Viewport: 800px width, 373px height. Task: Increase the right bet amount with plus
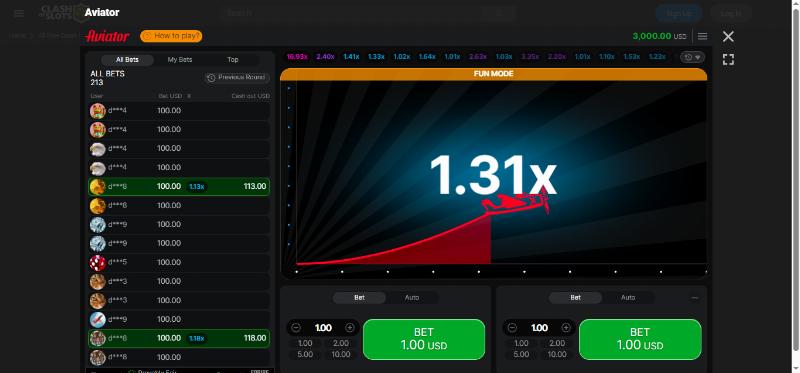[x=566, y=328]
